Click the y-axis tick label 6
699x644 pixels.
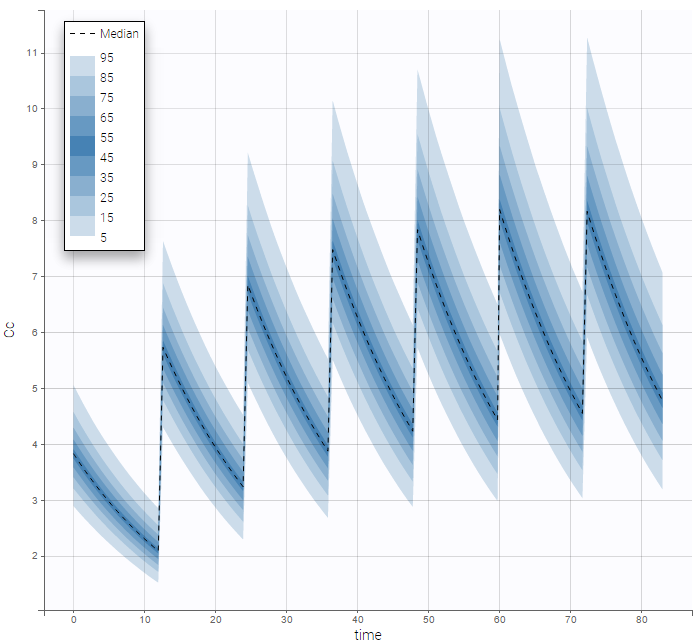pyautogui.click(x=33, y=332)
